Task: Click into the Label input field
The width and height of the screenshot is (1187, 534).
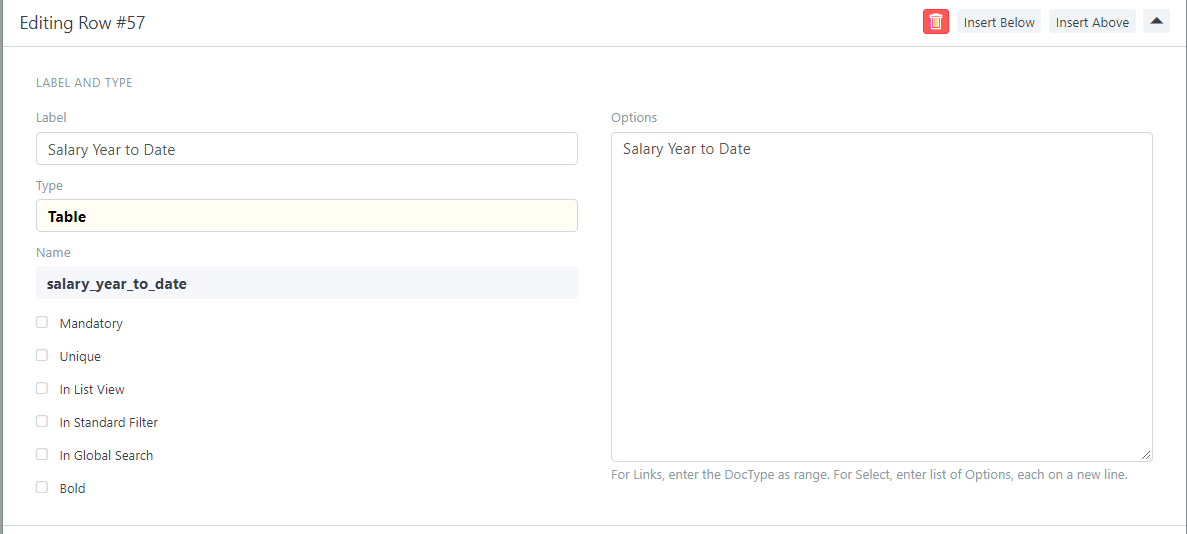Action: coord(306,149)
